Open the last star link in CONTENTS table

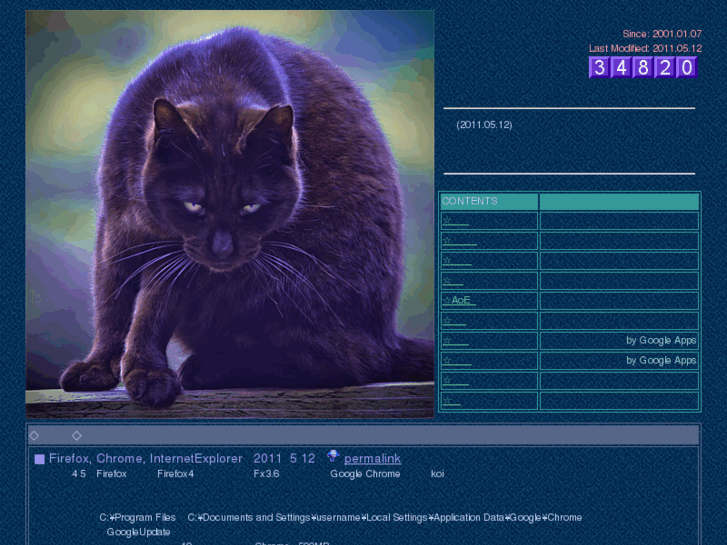point(452,401)
